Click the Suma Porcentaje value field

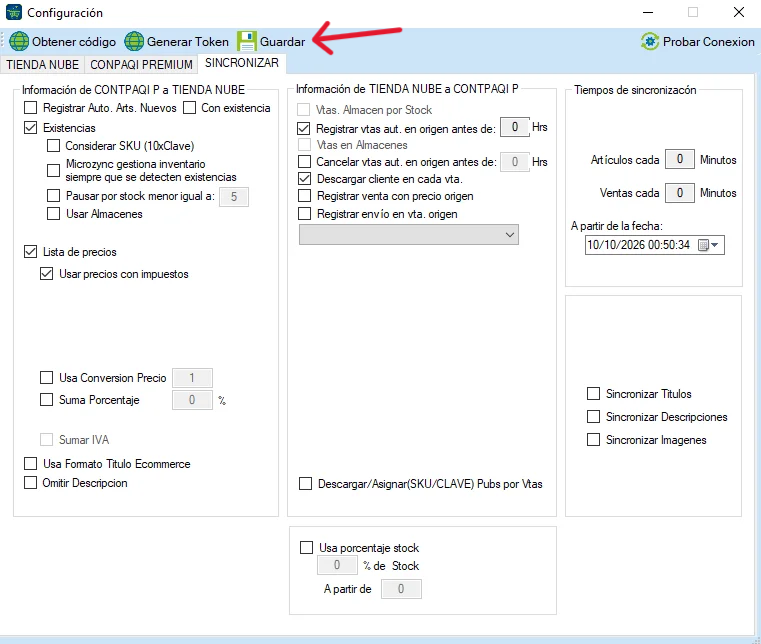point(192,400)
